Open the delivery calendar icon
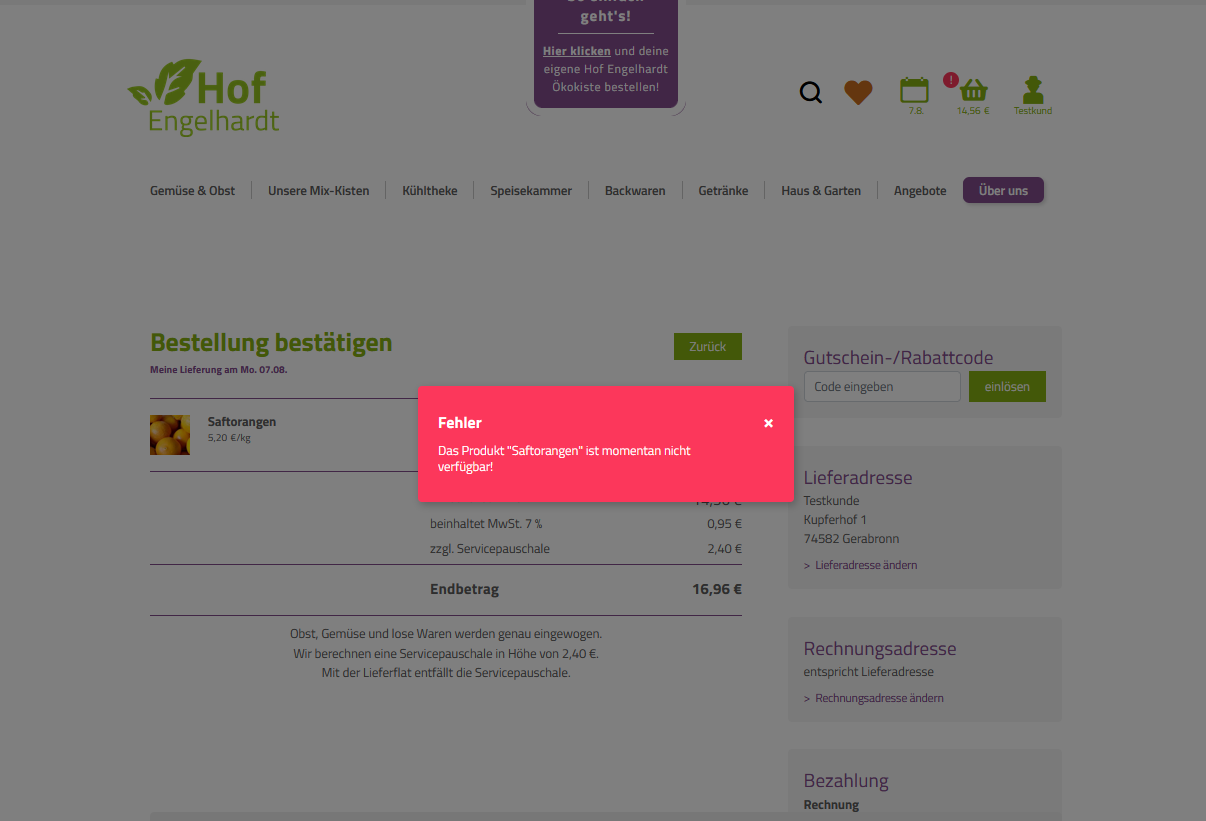Image resolution: width=1206 pixels, height=821 pixels. click(914, 91)
